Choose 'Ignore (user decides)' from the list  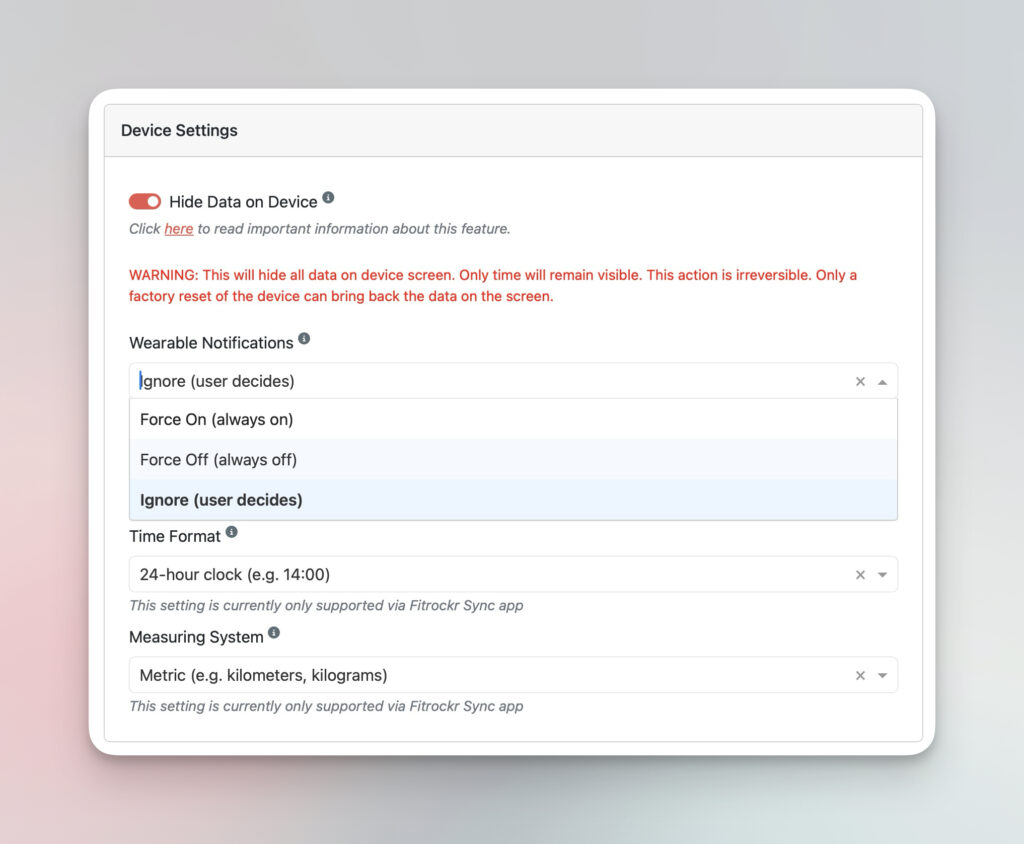click(221, 500)
